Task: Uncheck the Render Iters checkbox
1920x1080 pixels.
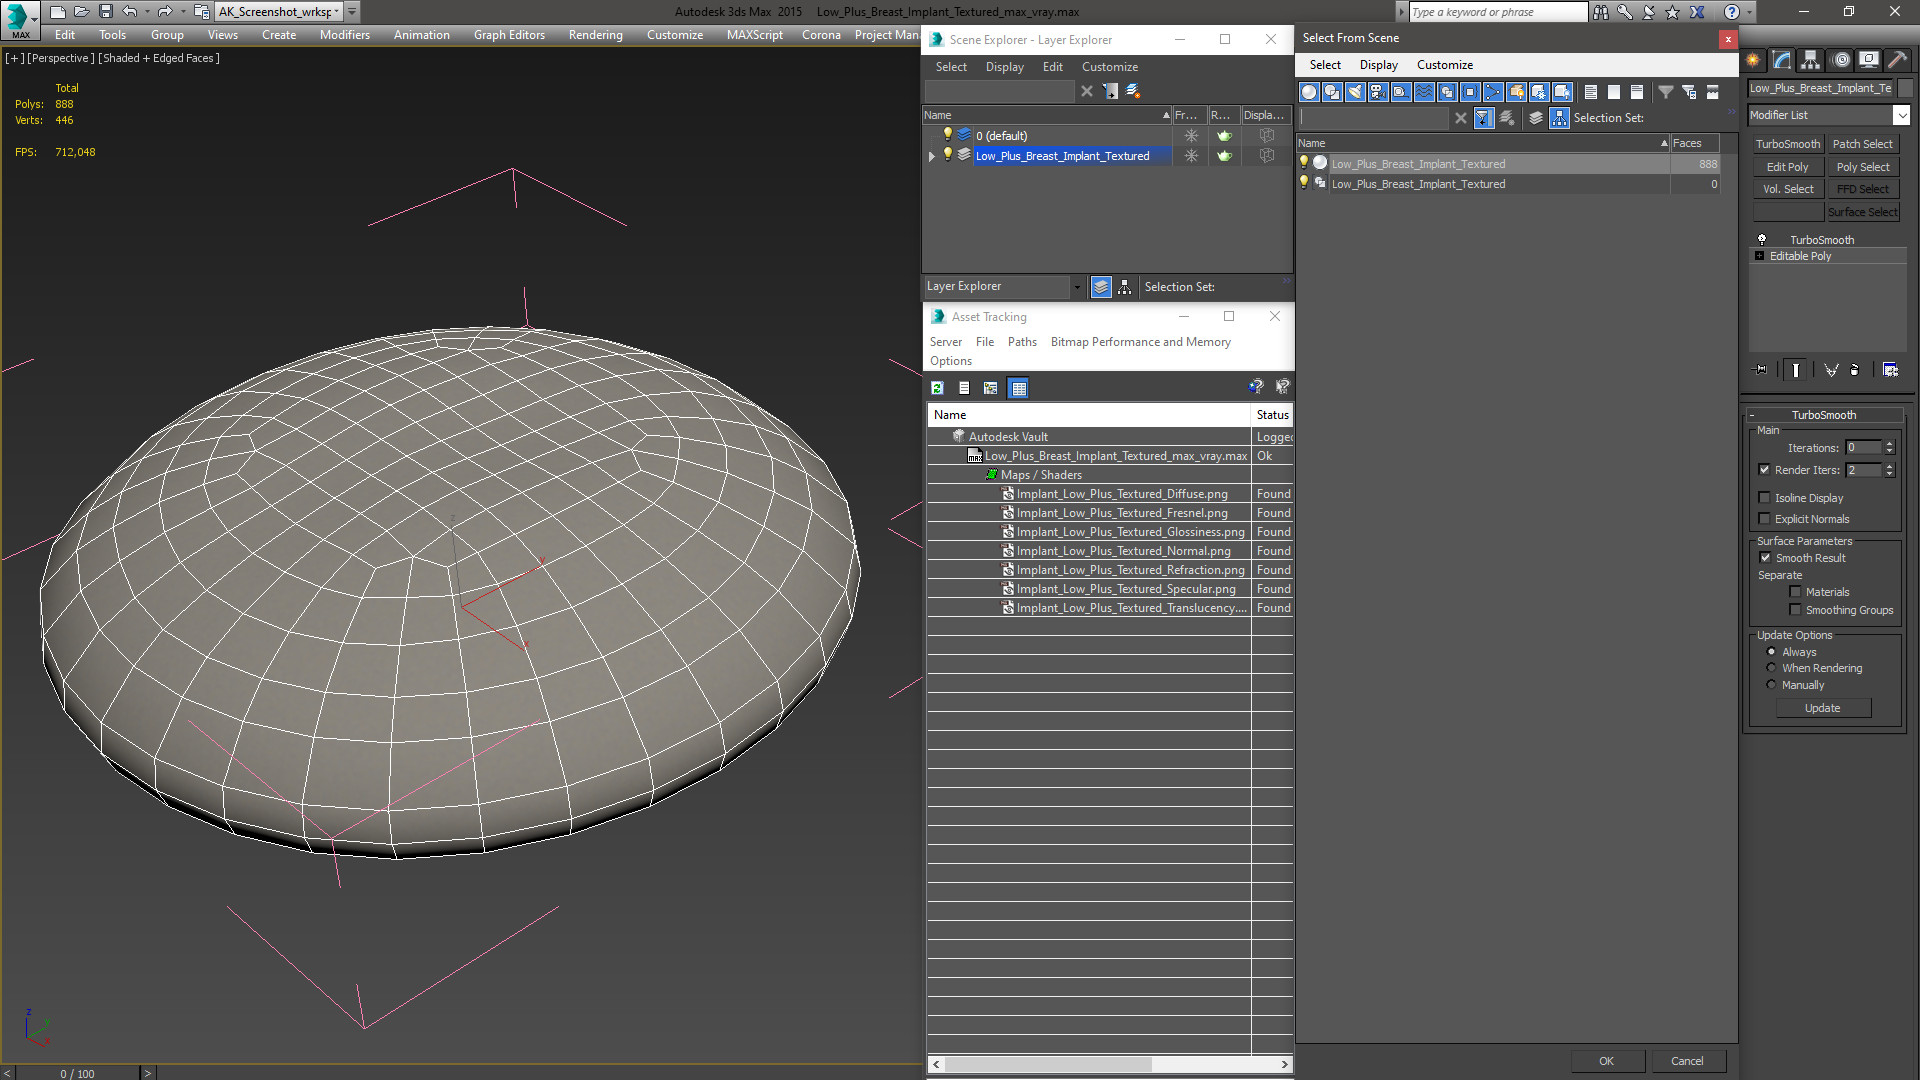Action: tap(1765, 470)
